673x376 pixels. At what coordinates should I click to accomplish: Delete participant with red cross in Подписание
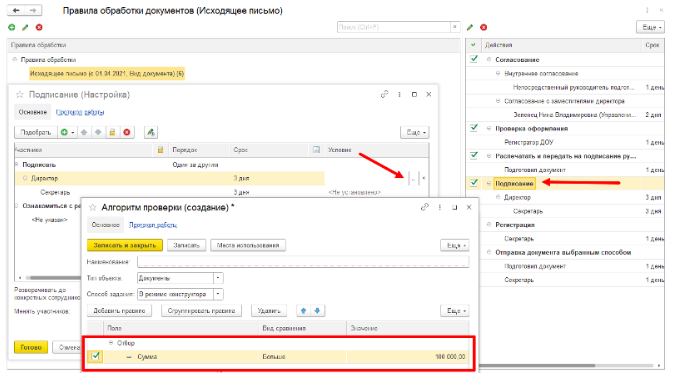(x=127, y=132)
